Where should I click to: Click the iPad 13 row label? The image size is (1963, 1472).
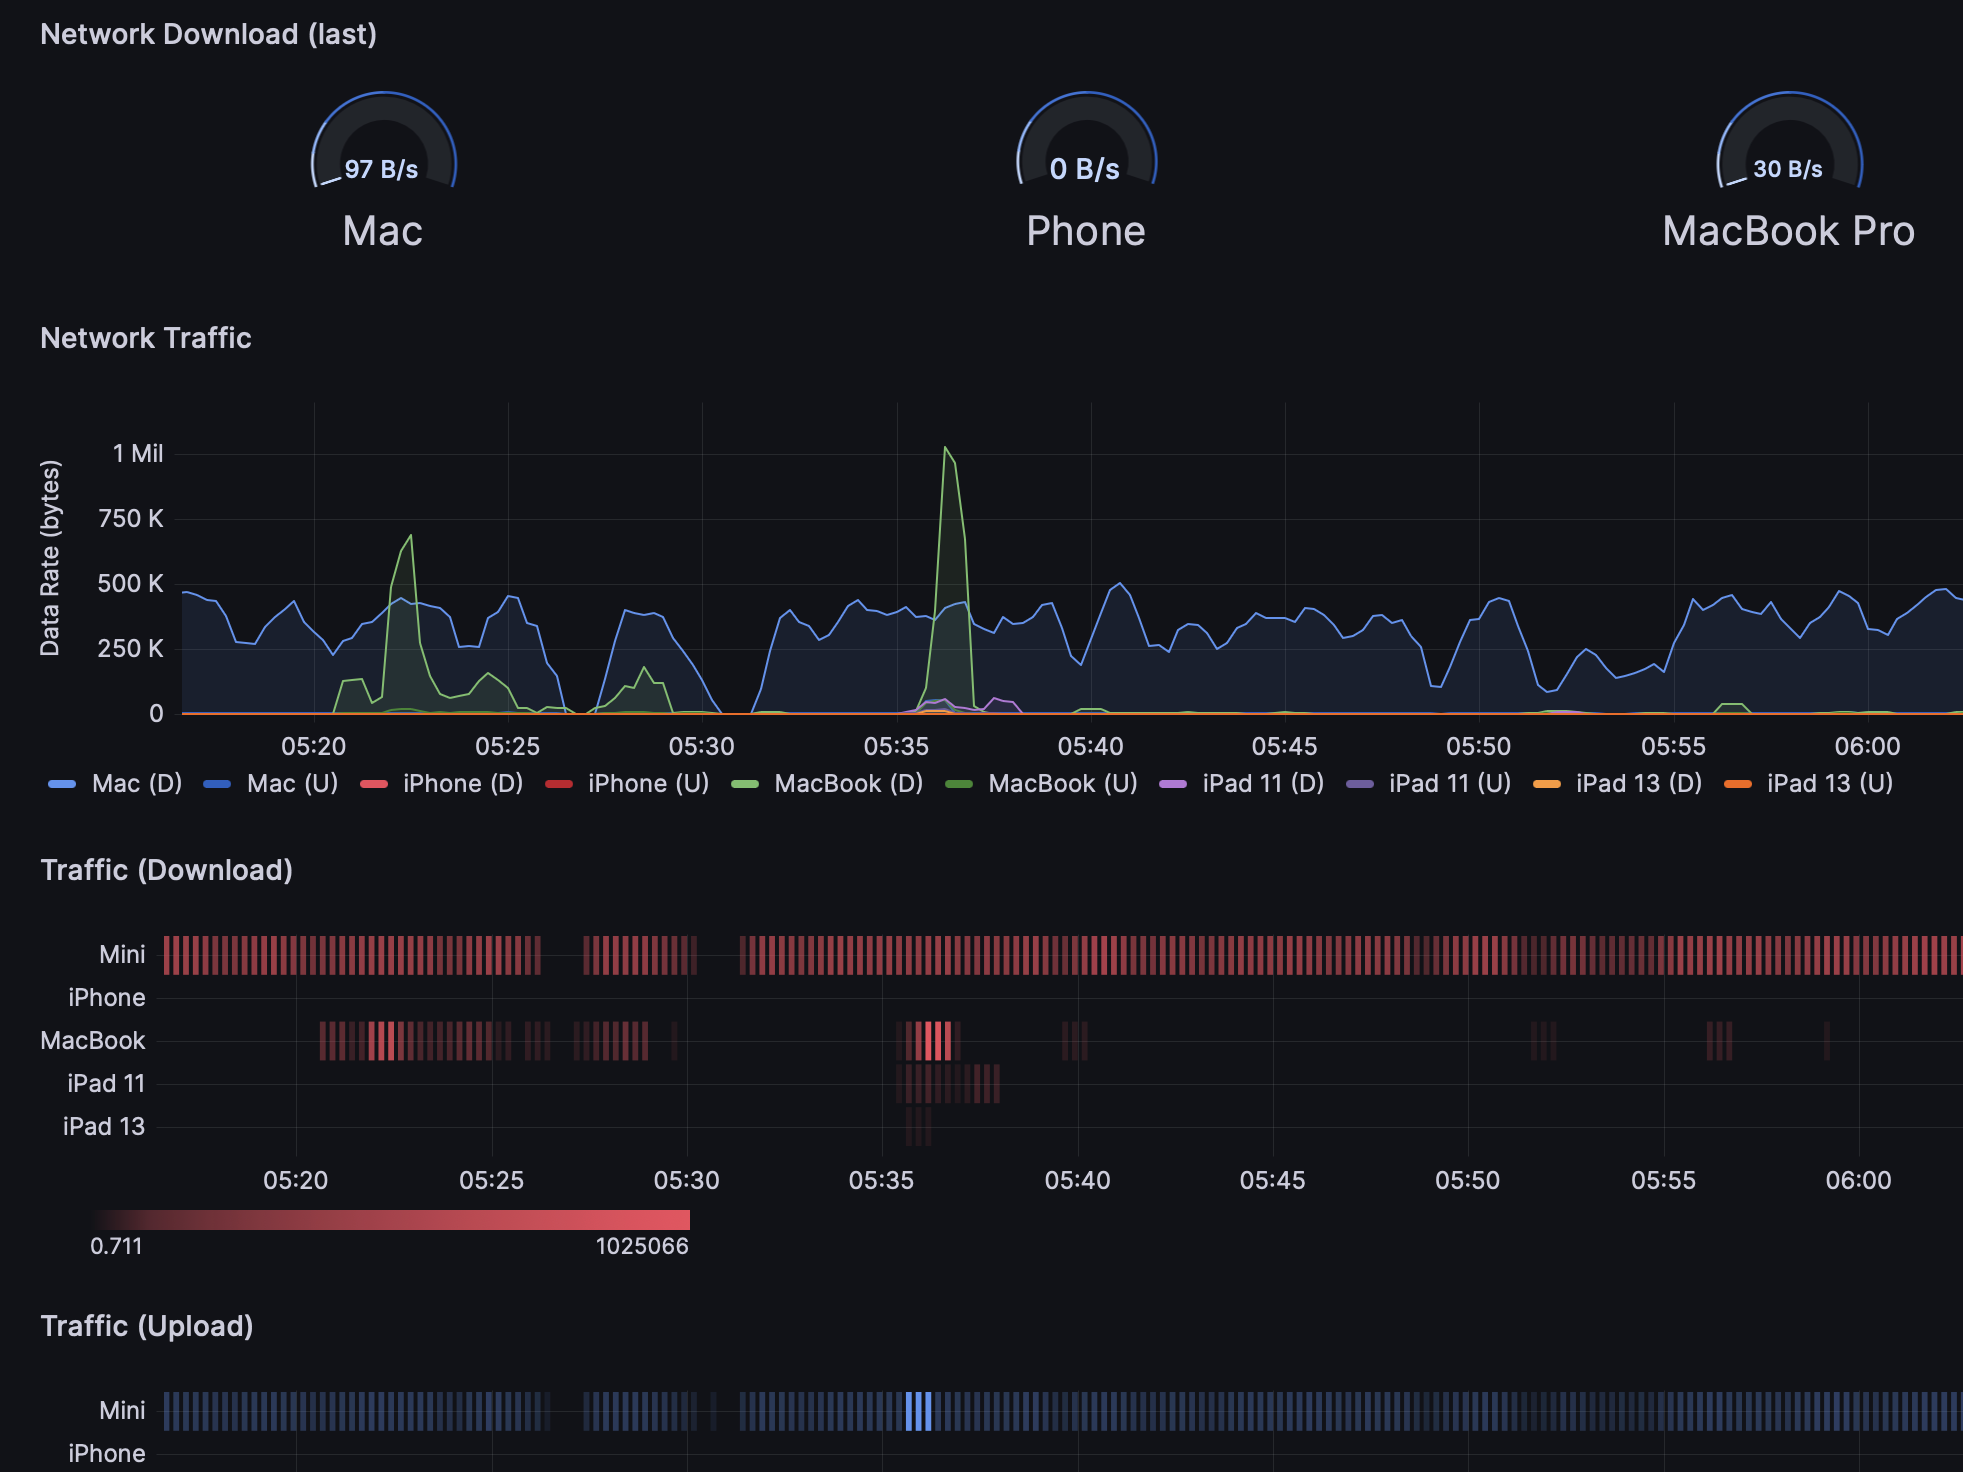(x=101, y=1126)
